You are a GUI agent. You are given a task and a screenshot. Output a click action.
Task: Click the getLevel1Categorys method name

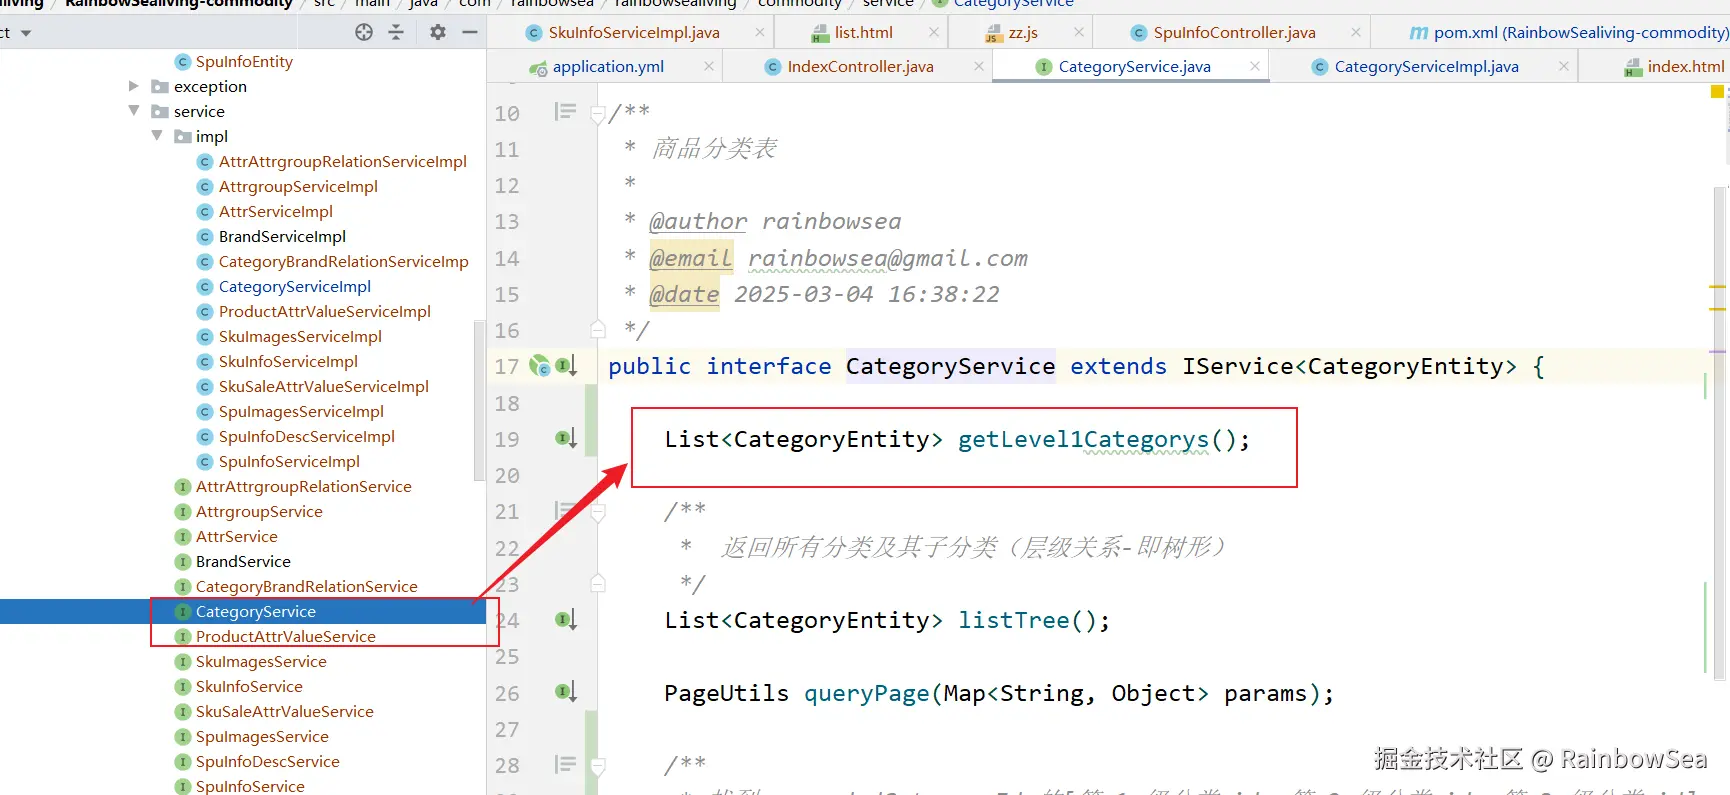click(1083, 439)
